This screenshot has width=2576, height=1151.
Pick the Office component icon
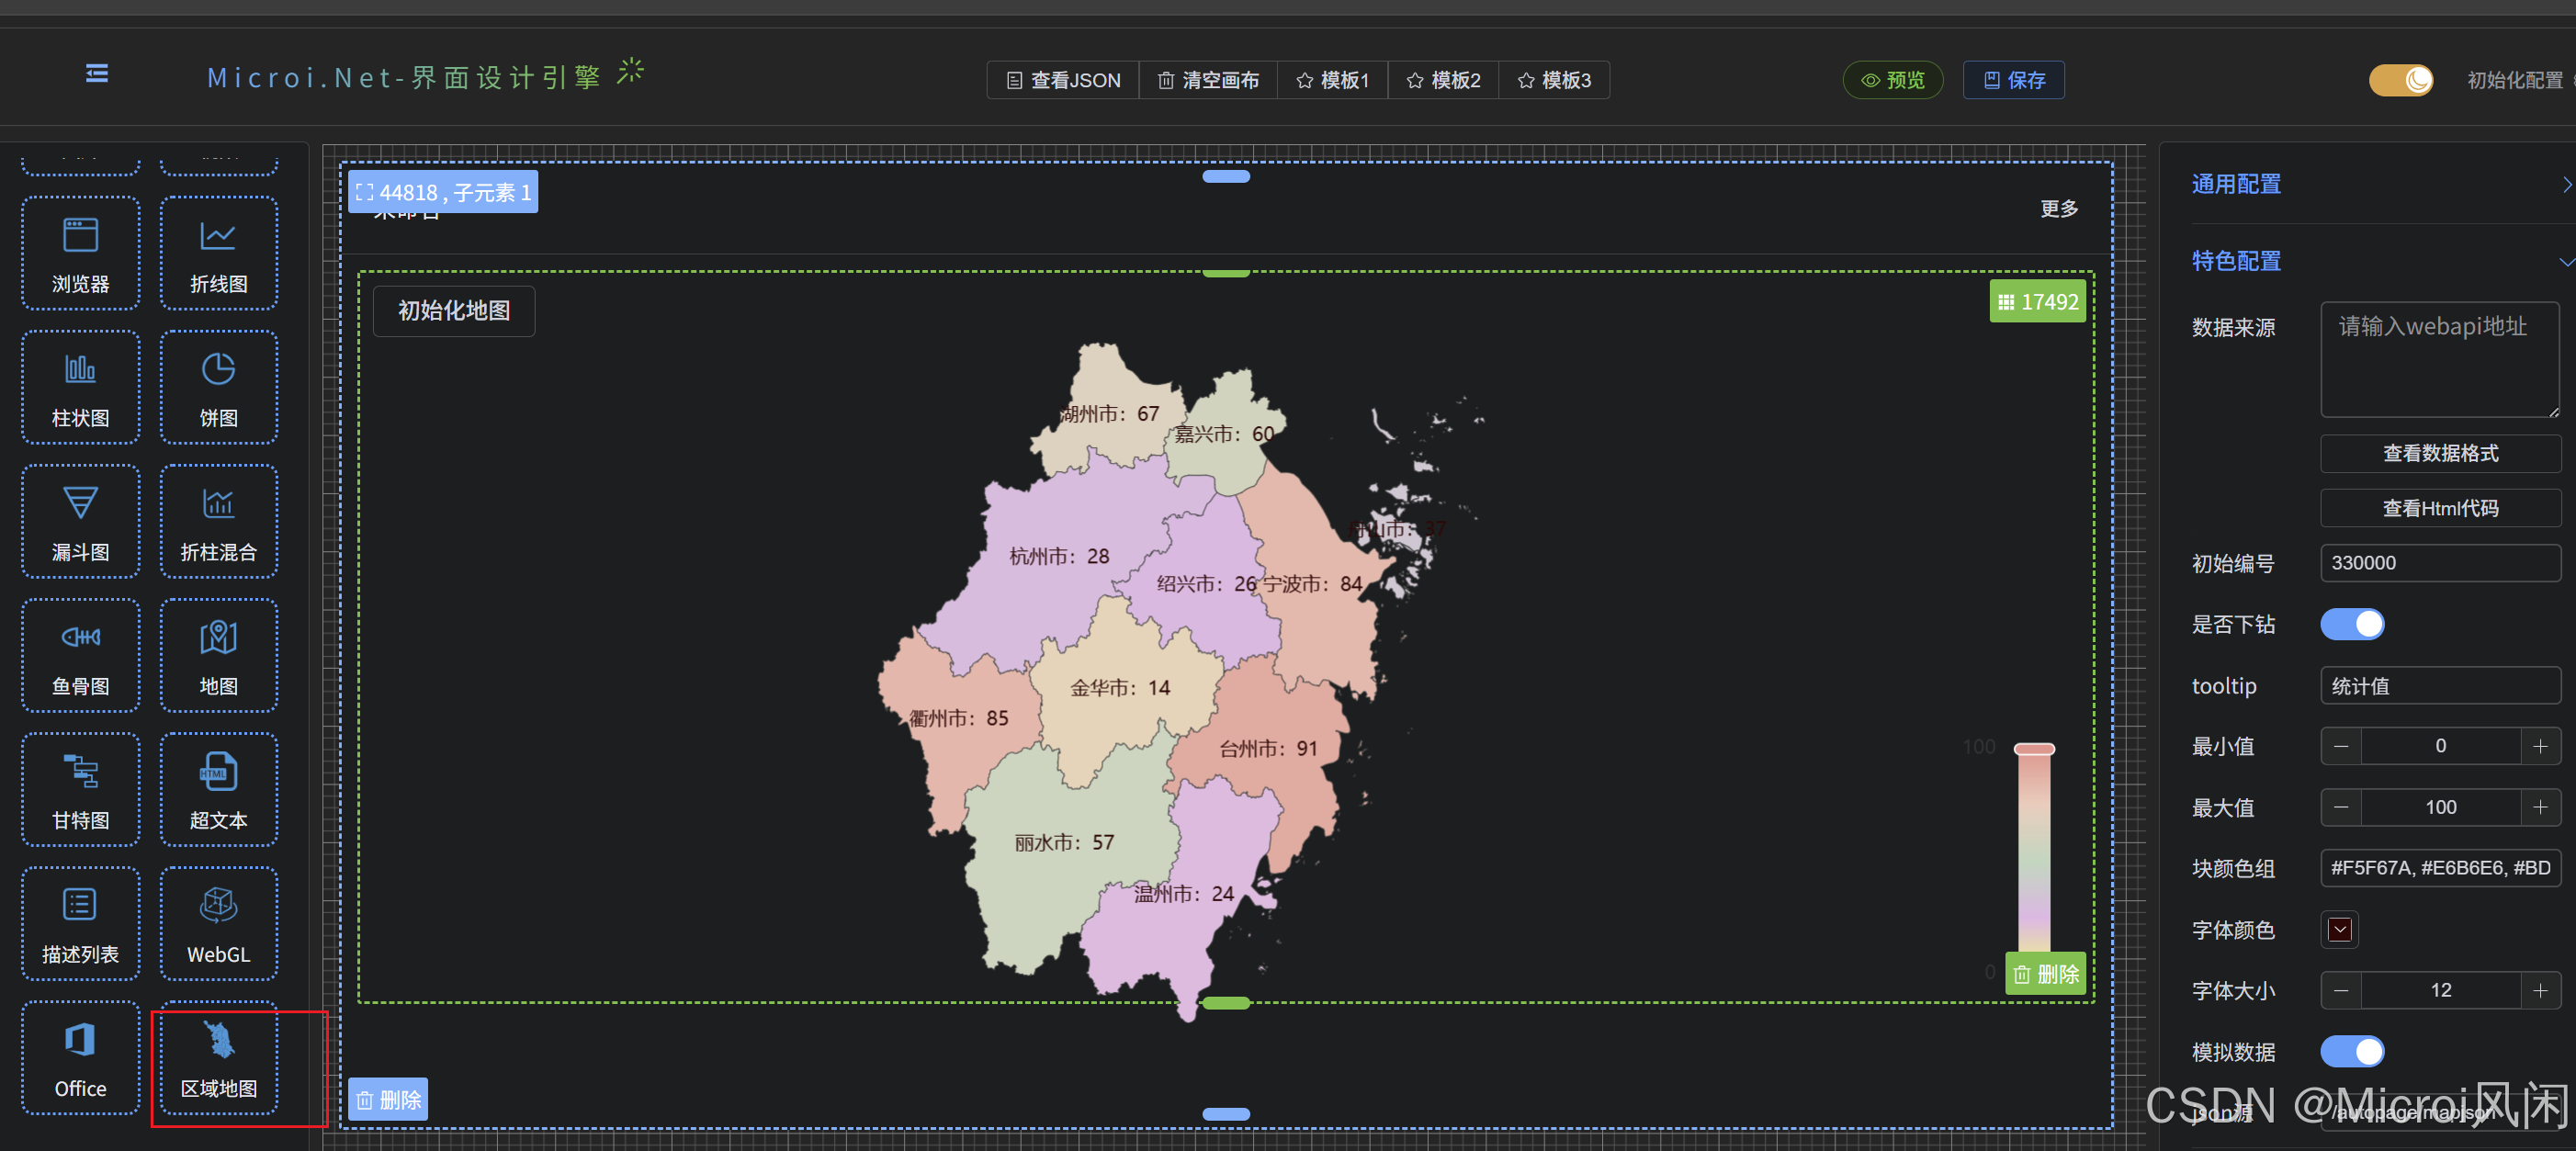click(80, 1057)
